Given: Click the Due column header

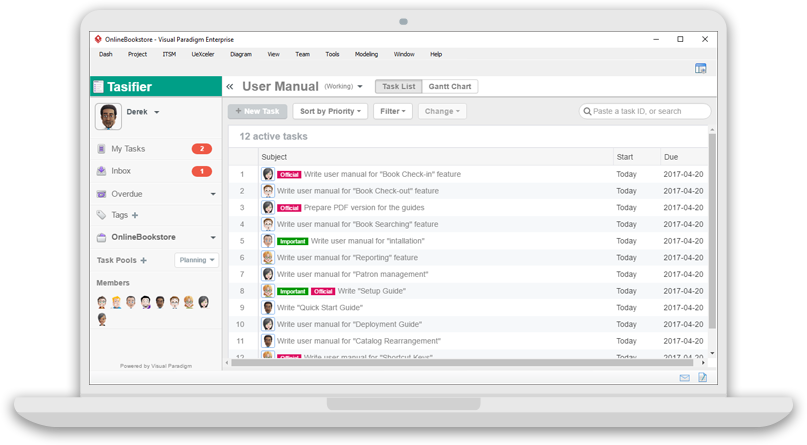Looking at the screenshot, I should [684, 157].
